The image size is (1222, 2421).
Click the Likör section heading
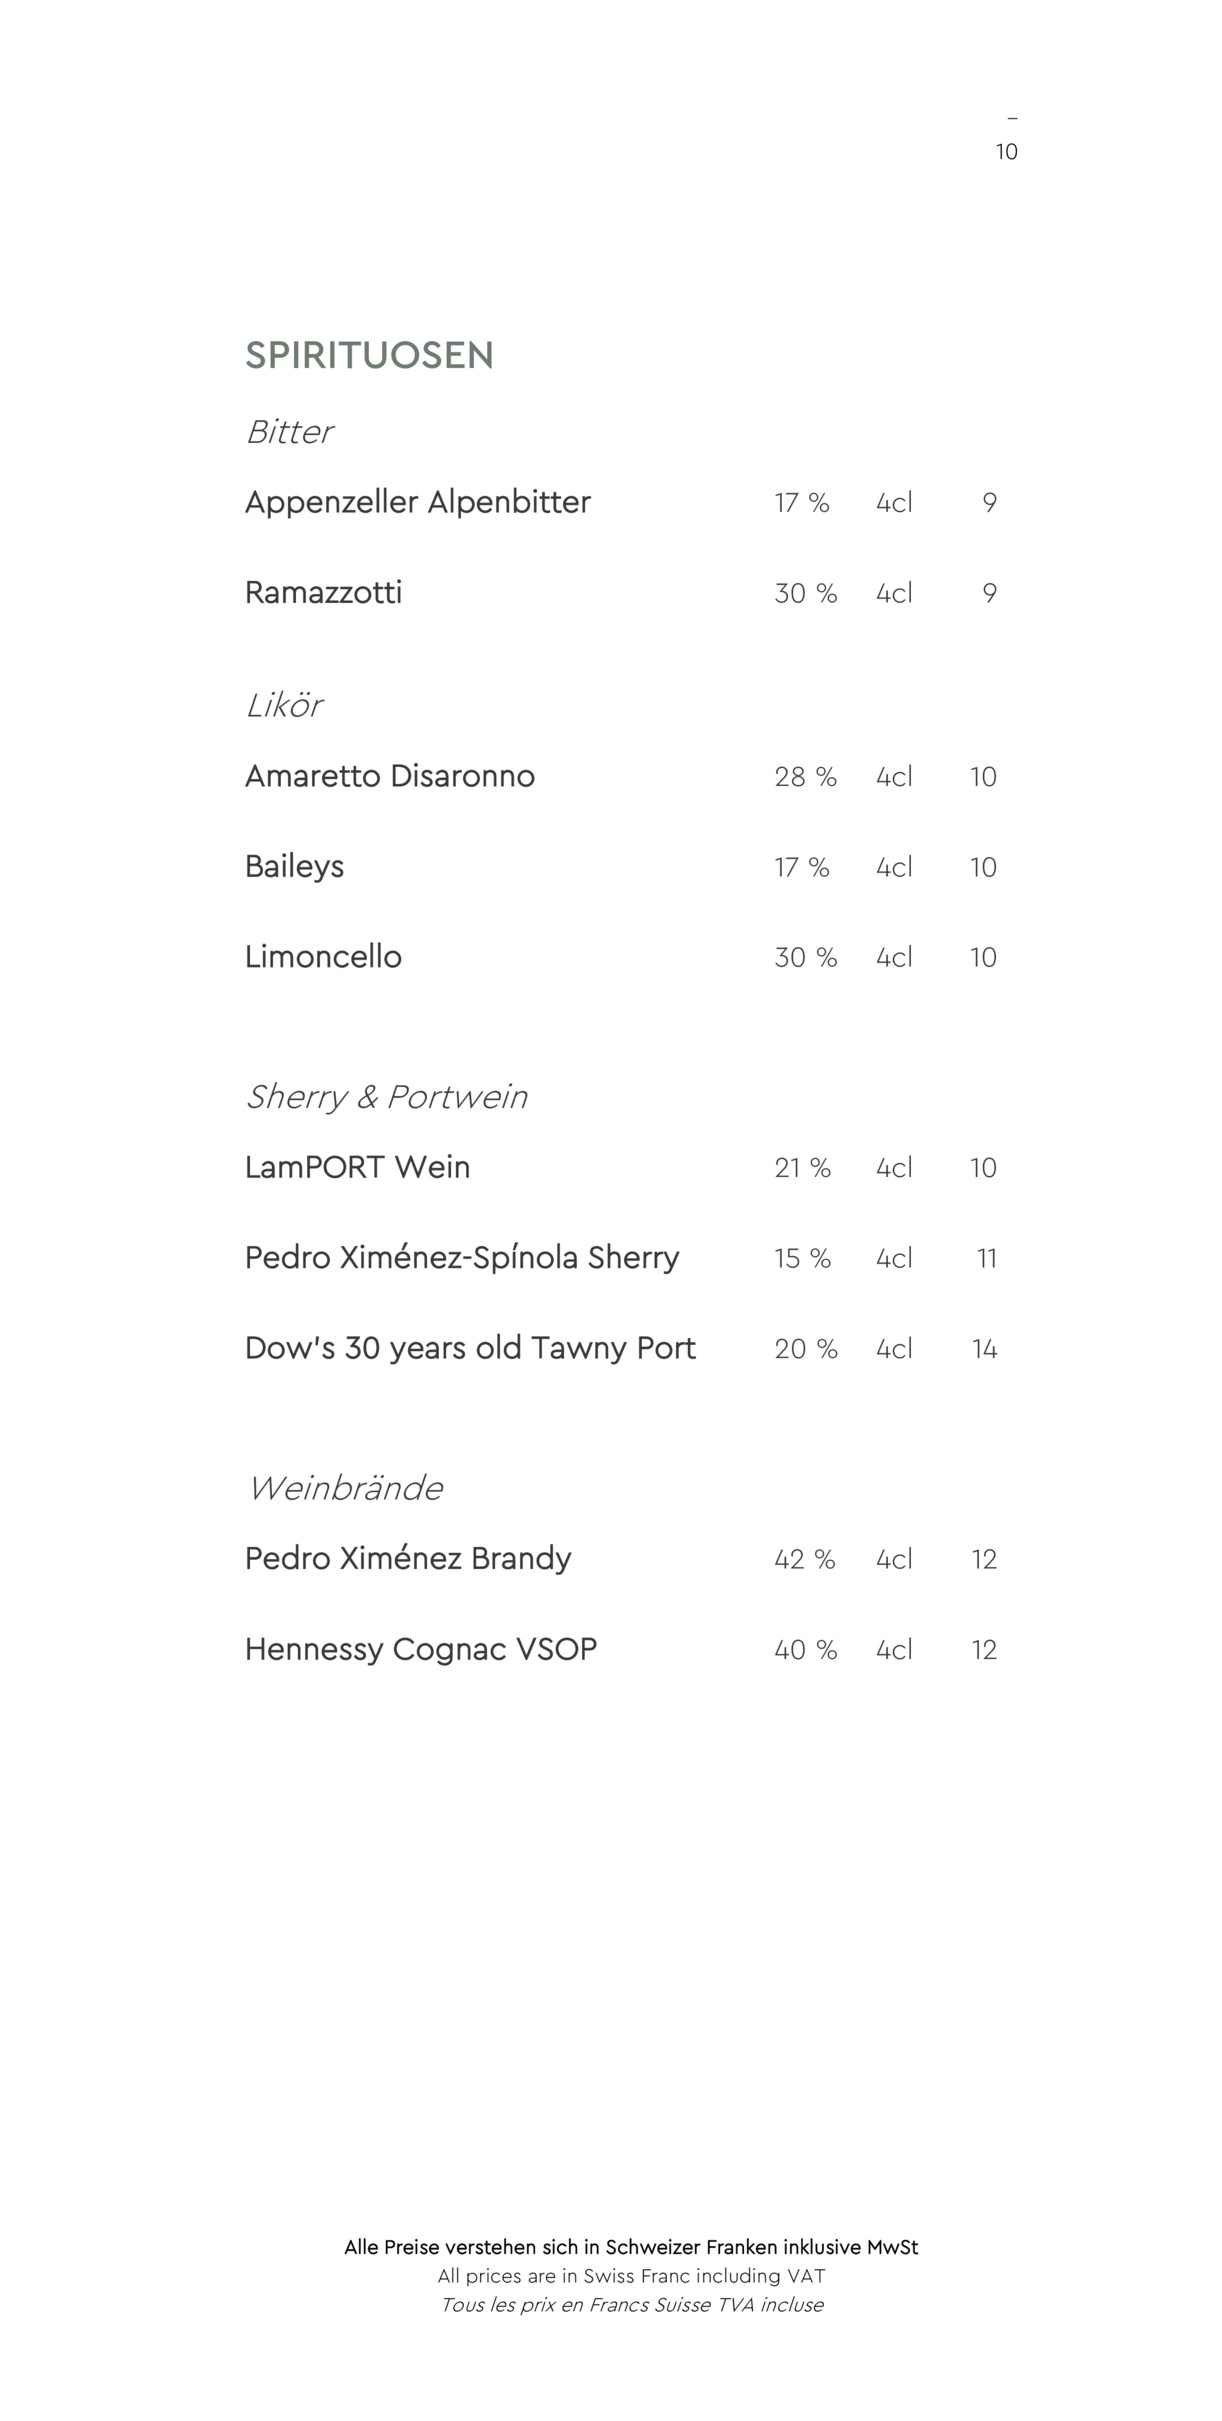pyautogui.click(x=284, y=705)
